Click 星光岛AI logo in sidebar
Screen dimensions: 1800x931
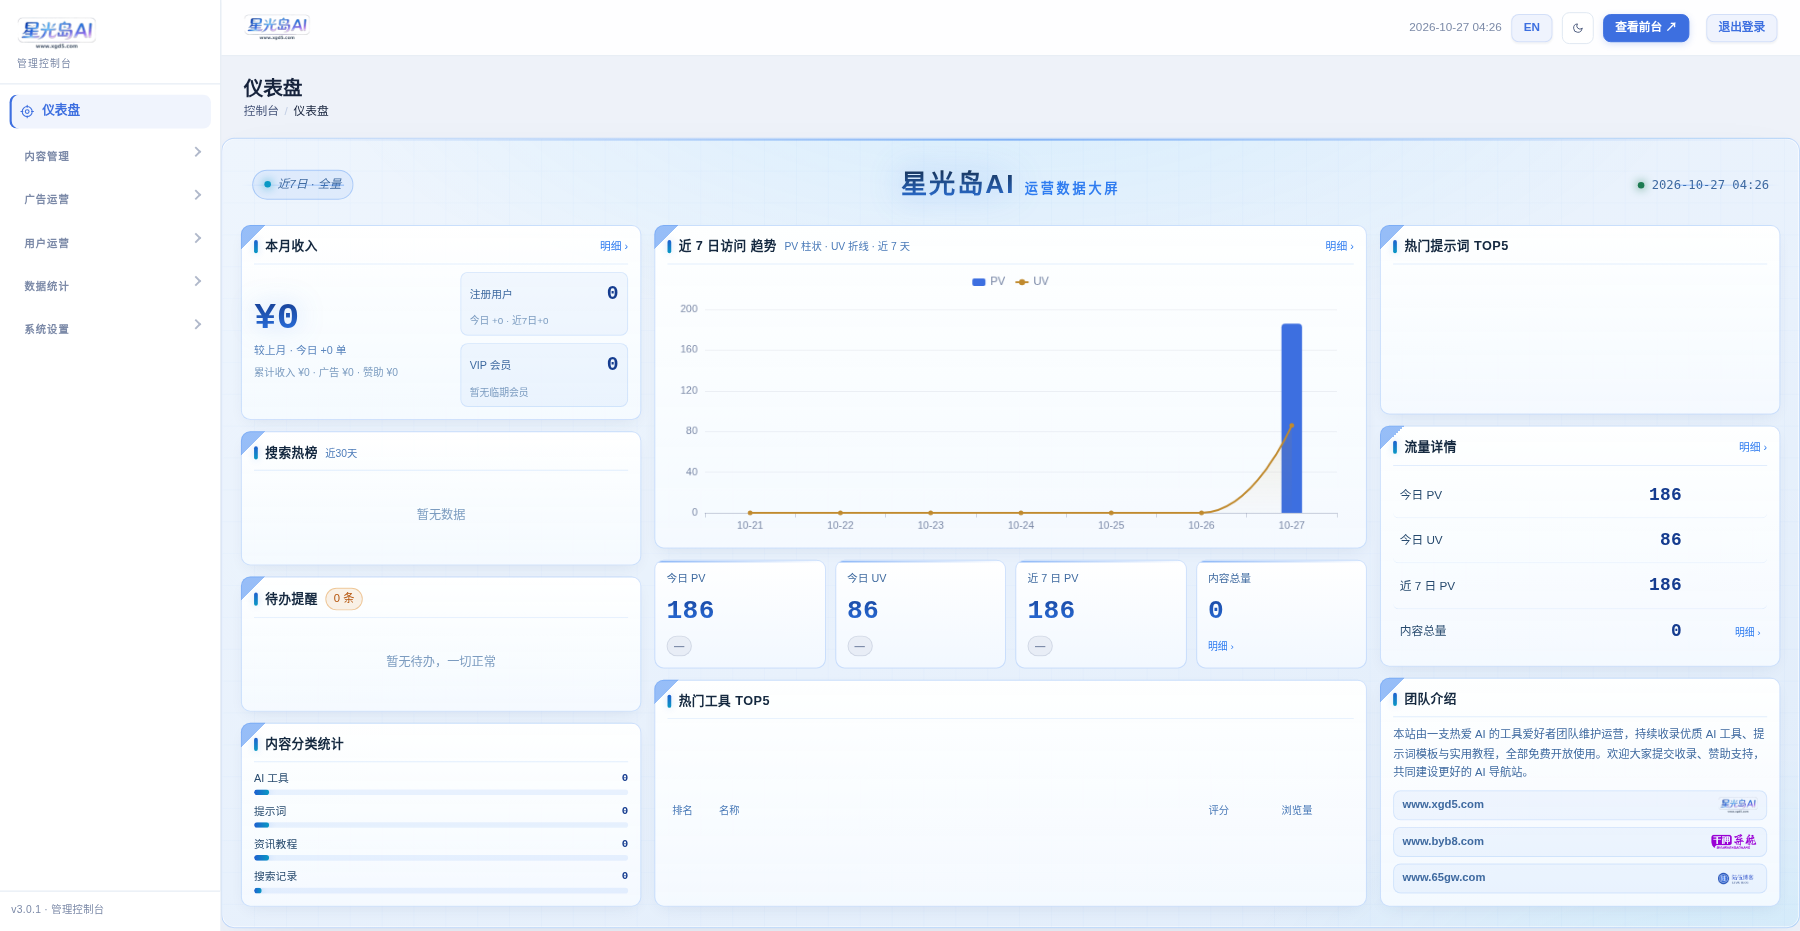57,33
